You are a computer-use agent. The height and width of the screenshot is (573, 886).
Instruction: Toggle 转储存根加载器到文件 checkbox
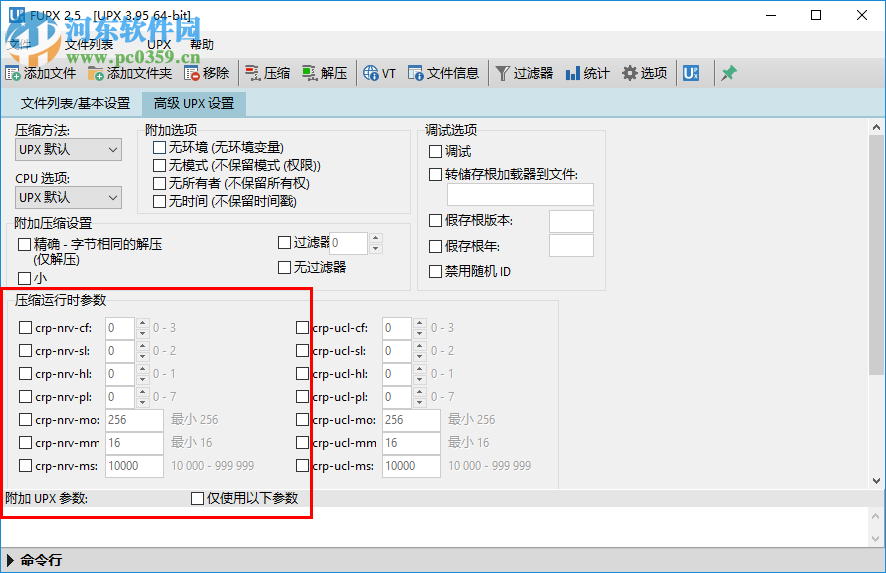tap(435, 175)
